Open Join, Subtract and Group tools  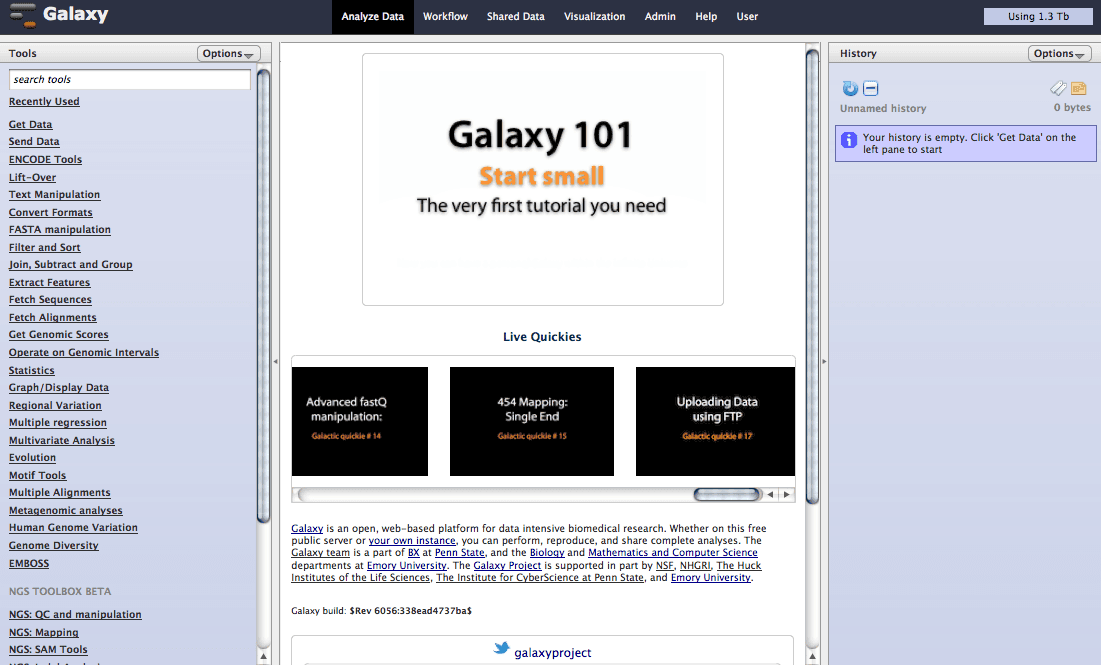[x=71, y=265]
